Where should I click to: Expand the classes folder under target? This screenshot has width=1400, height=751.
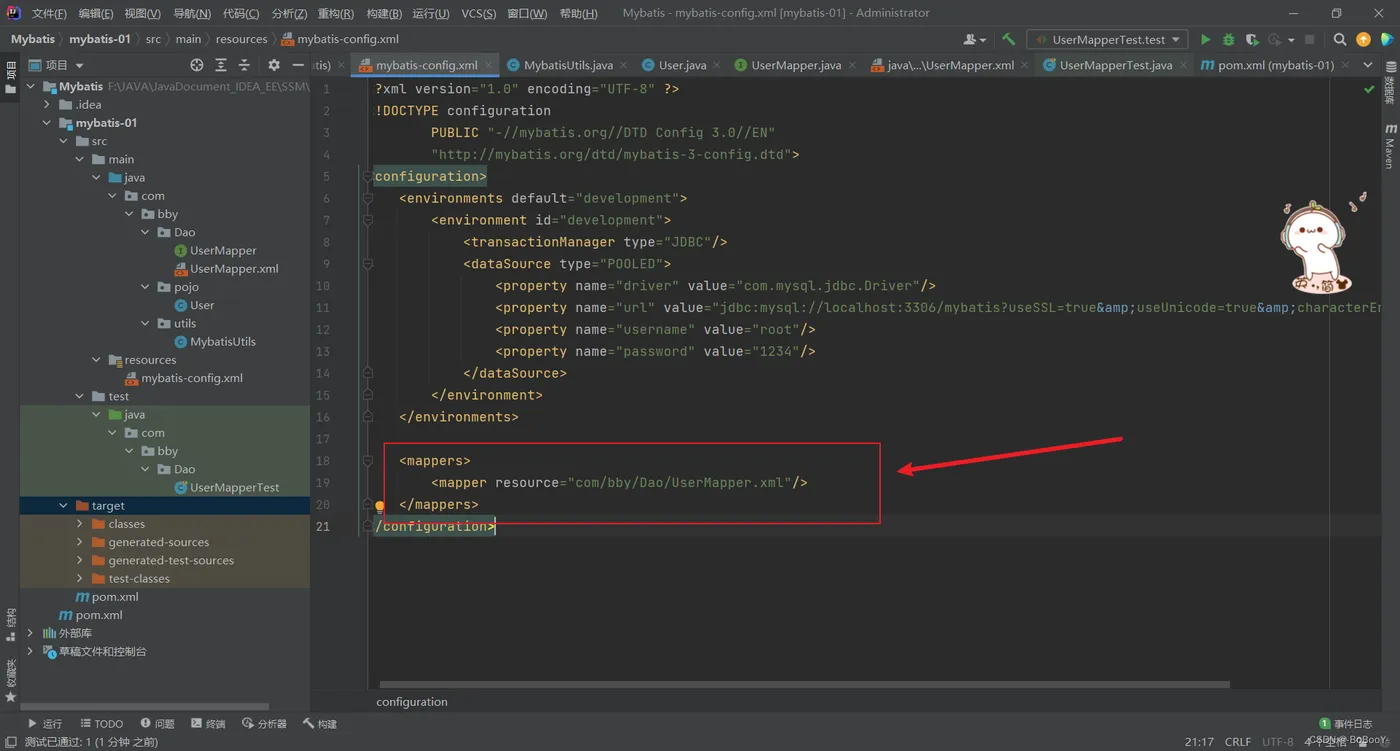coord(80,524)
